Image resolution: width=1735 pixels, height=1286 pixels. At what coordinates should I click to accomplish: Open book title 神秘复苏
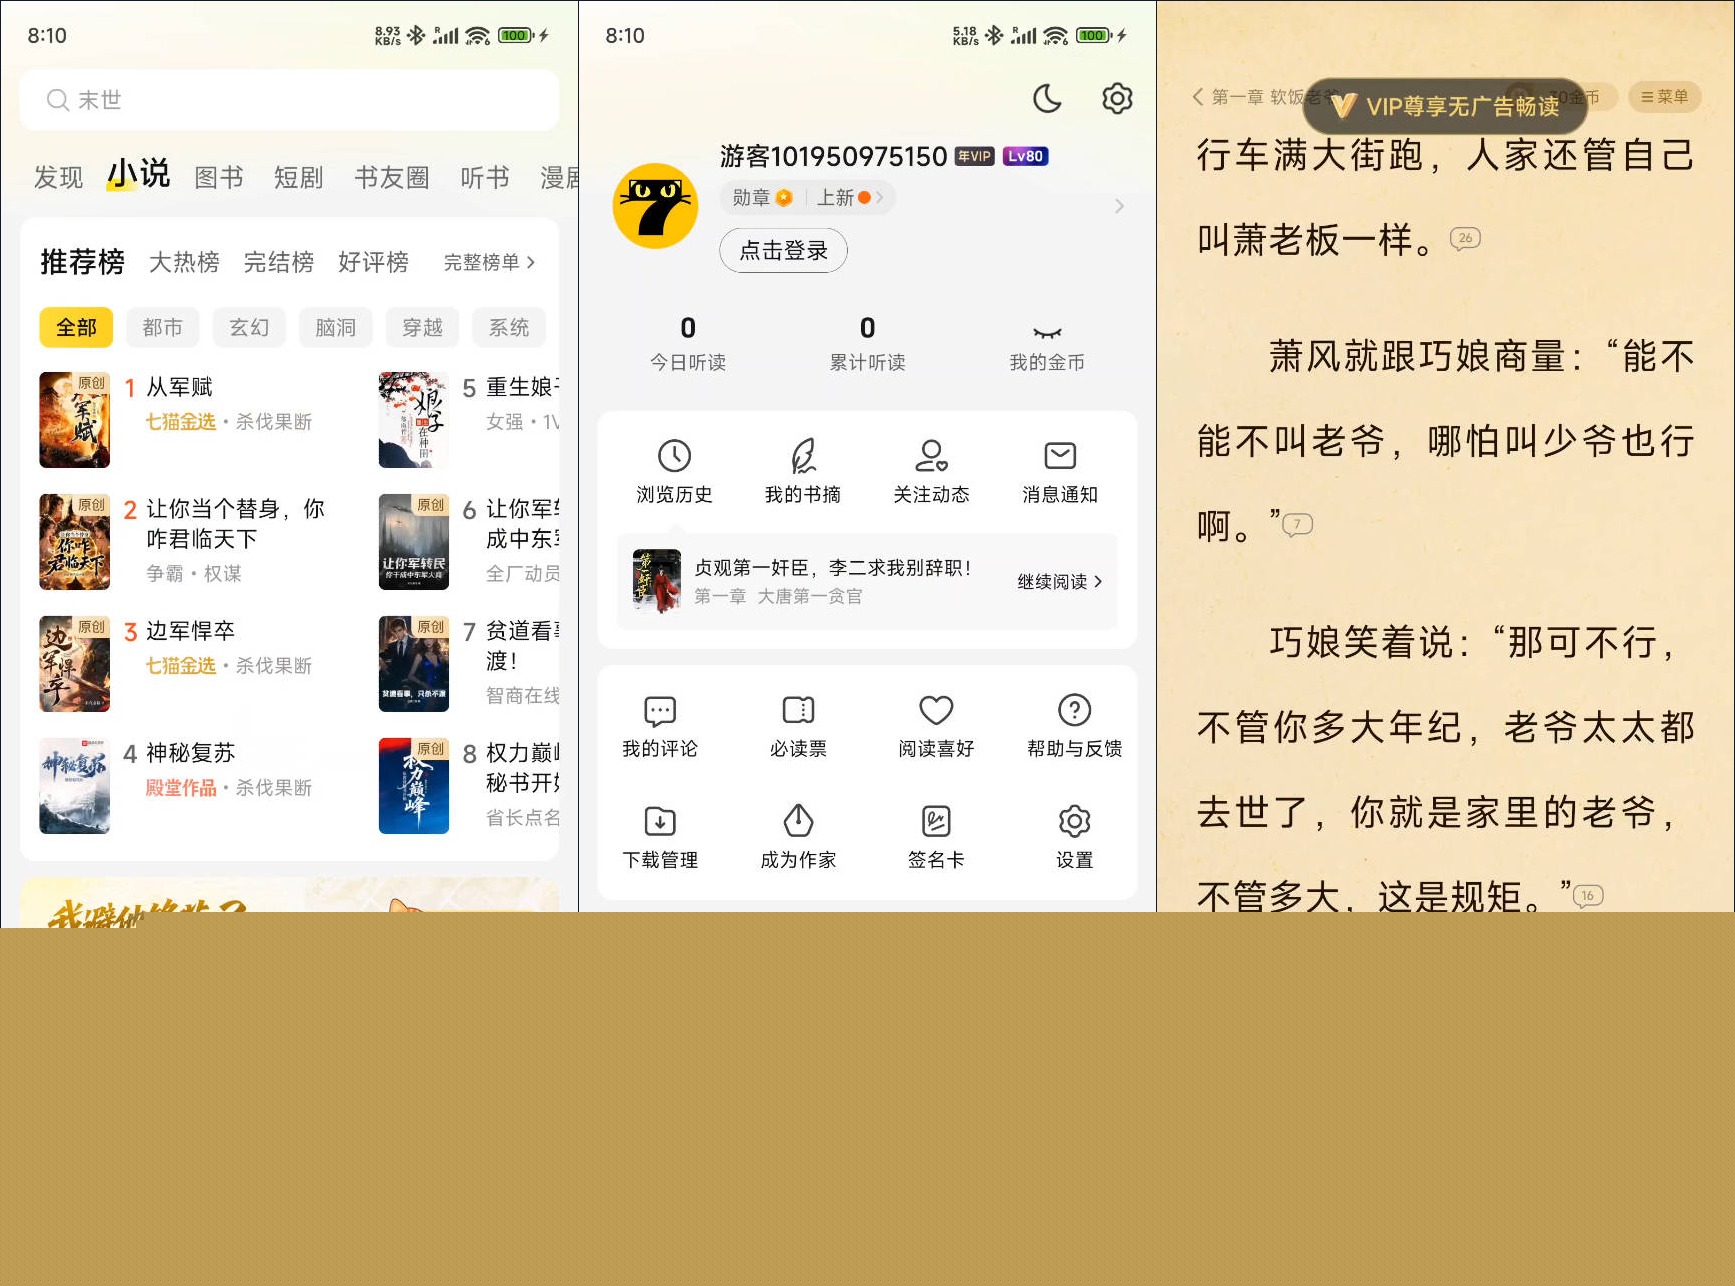click(x=190, y=752)
